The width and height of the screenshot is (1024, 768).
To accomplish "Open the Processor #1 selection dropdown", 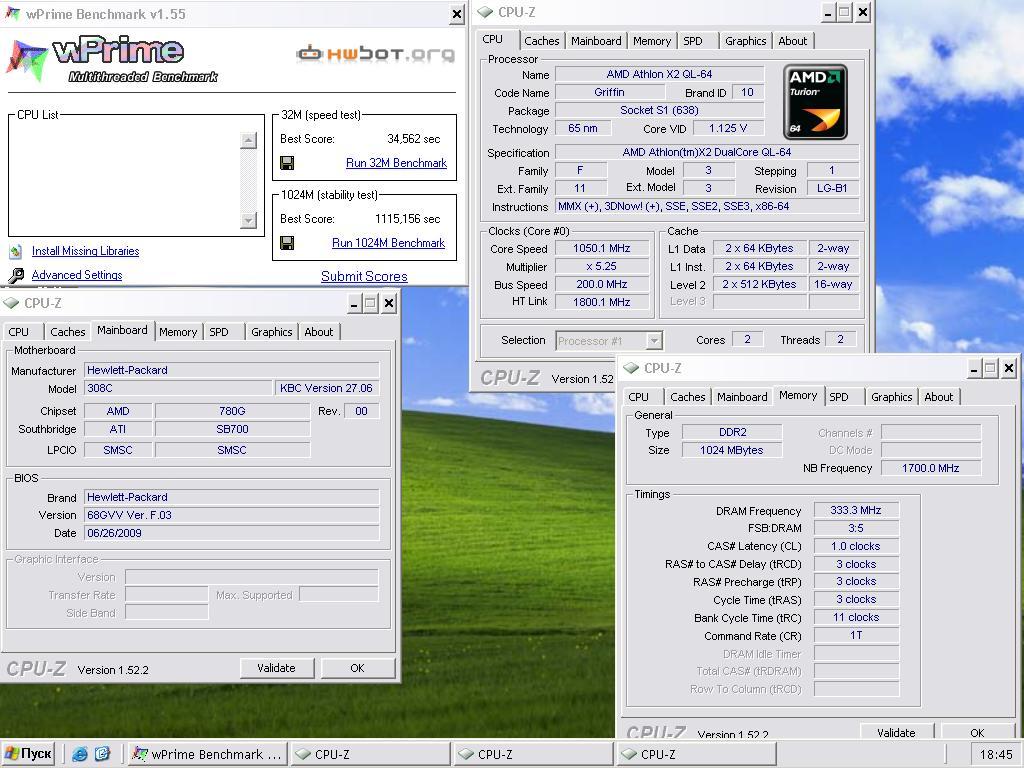I will point(653,340).
